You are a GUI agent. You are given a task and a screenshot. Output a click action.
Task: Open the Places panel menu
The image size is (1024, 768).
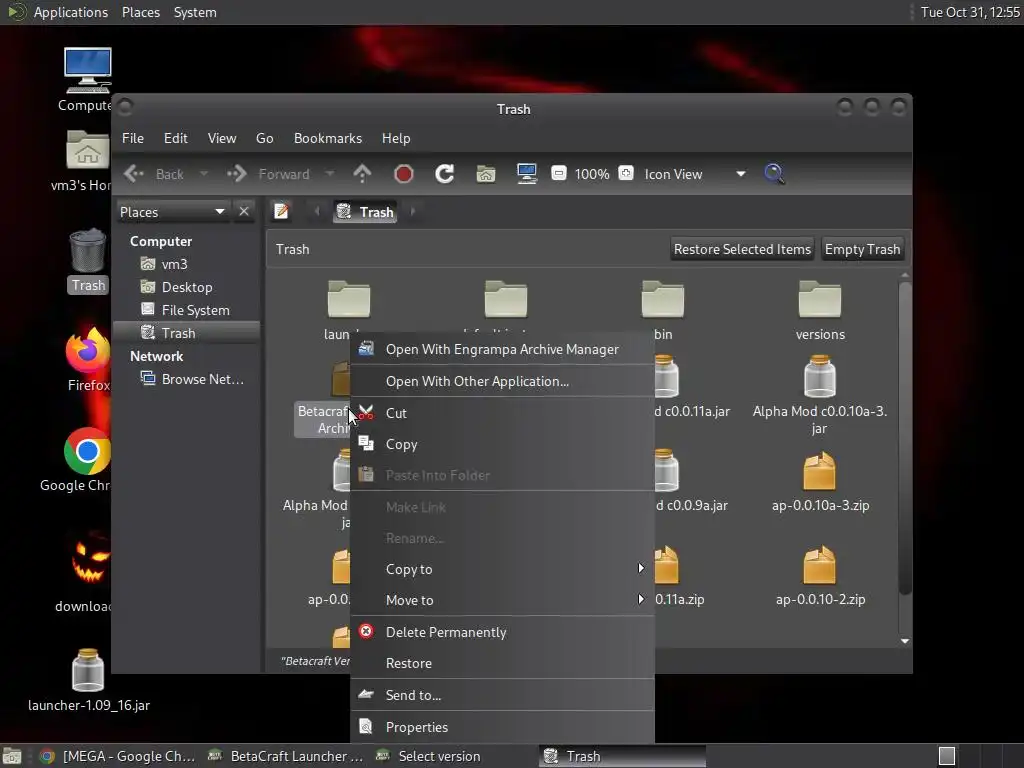[x=141, y=12]
